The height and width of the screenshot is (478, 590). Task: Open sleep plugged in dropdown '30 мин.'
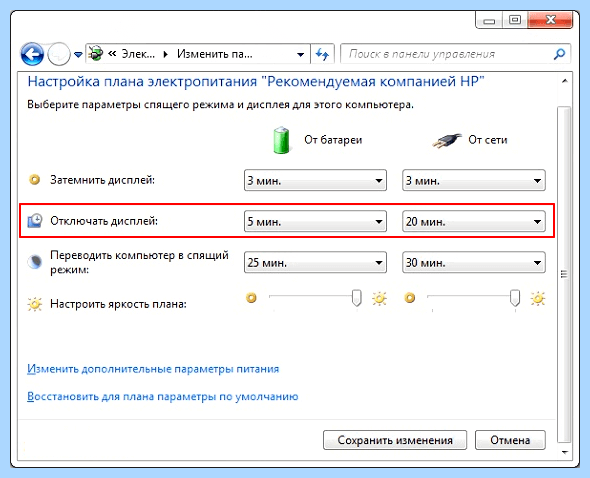(474, 262)
